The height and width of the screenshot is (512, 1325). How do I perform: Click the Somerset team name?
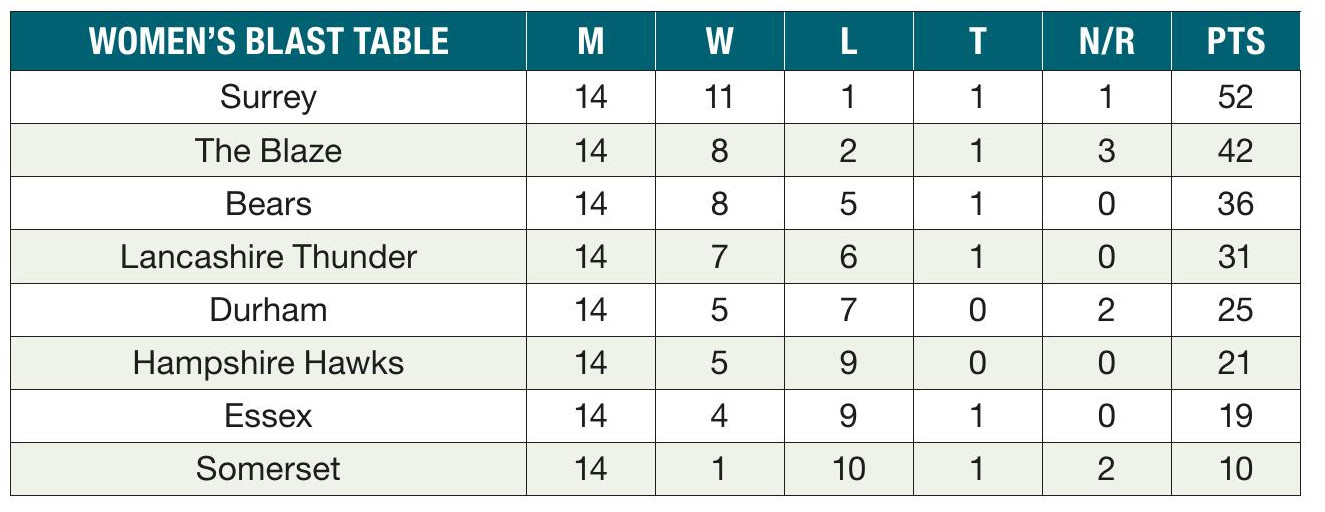click(x=268, y=469)
